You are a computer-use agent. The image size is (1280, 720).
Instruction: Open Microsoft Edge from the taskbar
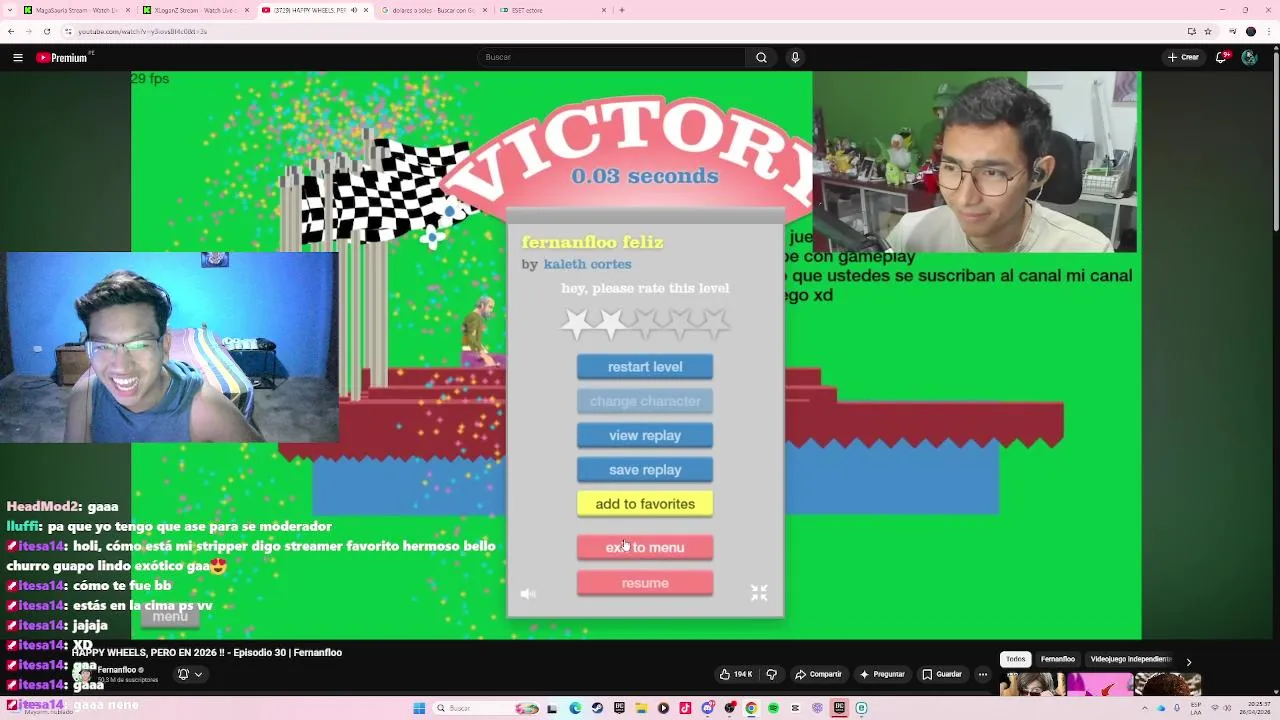(x=575, y=708)
